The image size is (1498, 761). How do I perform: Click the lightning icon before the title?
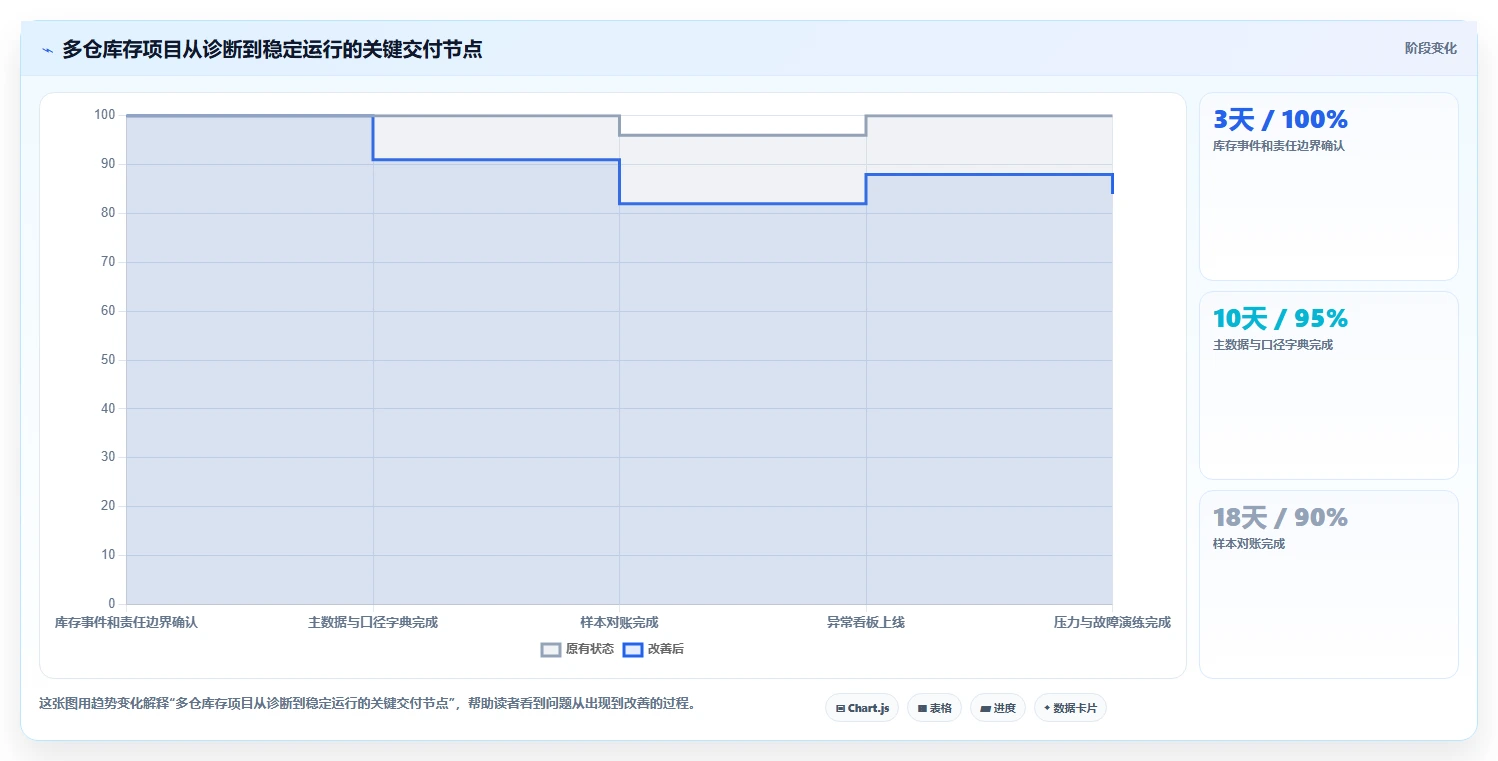47,50
